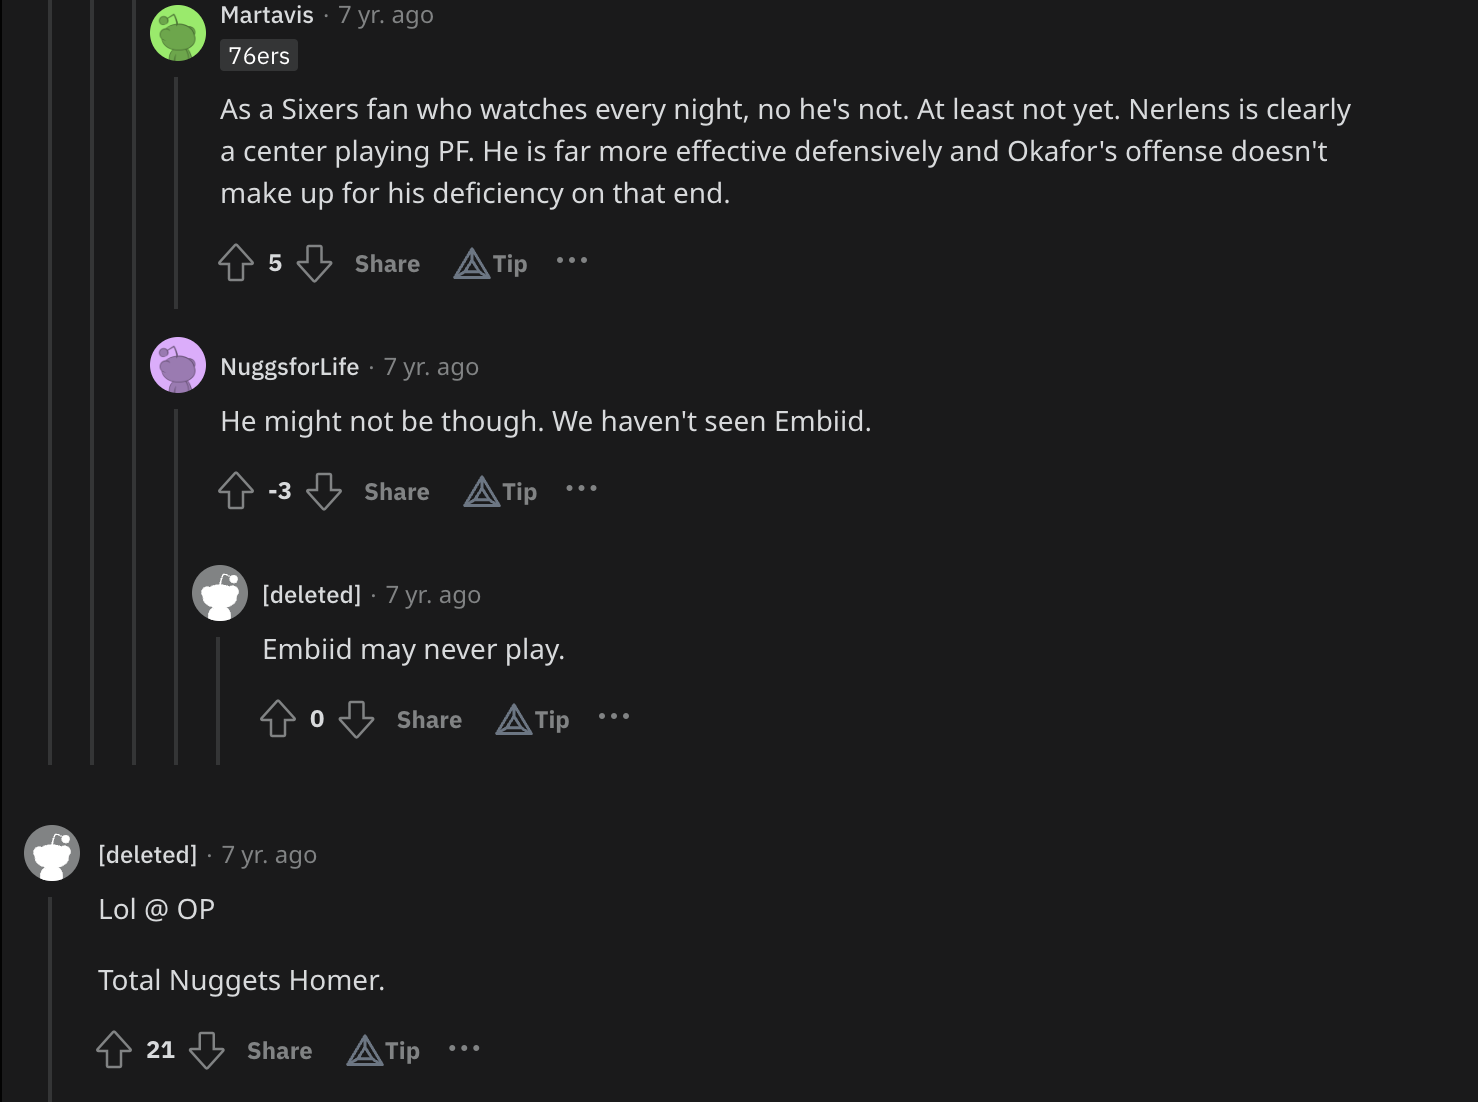
Task: Click NuggsforLife's purple avatar
Action: point(178,365)
